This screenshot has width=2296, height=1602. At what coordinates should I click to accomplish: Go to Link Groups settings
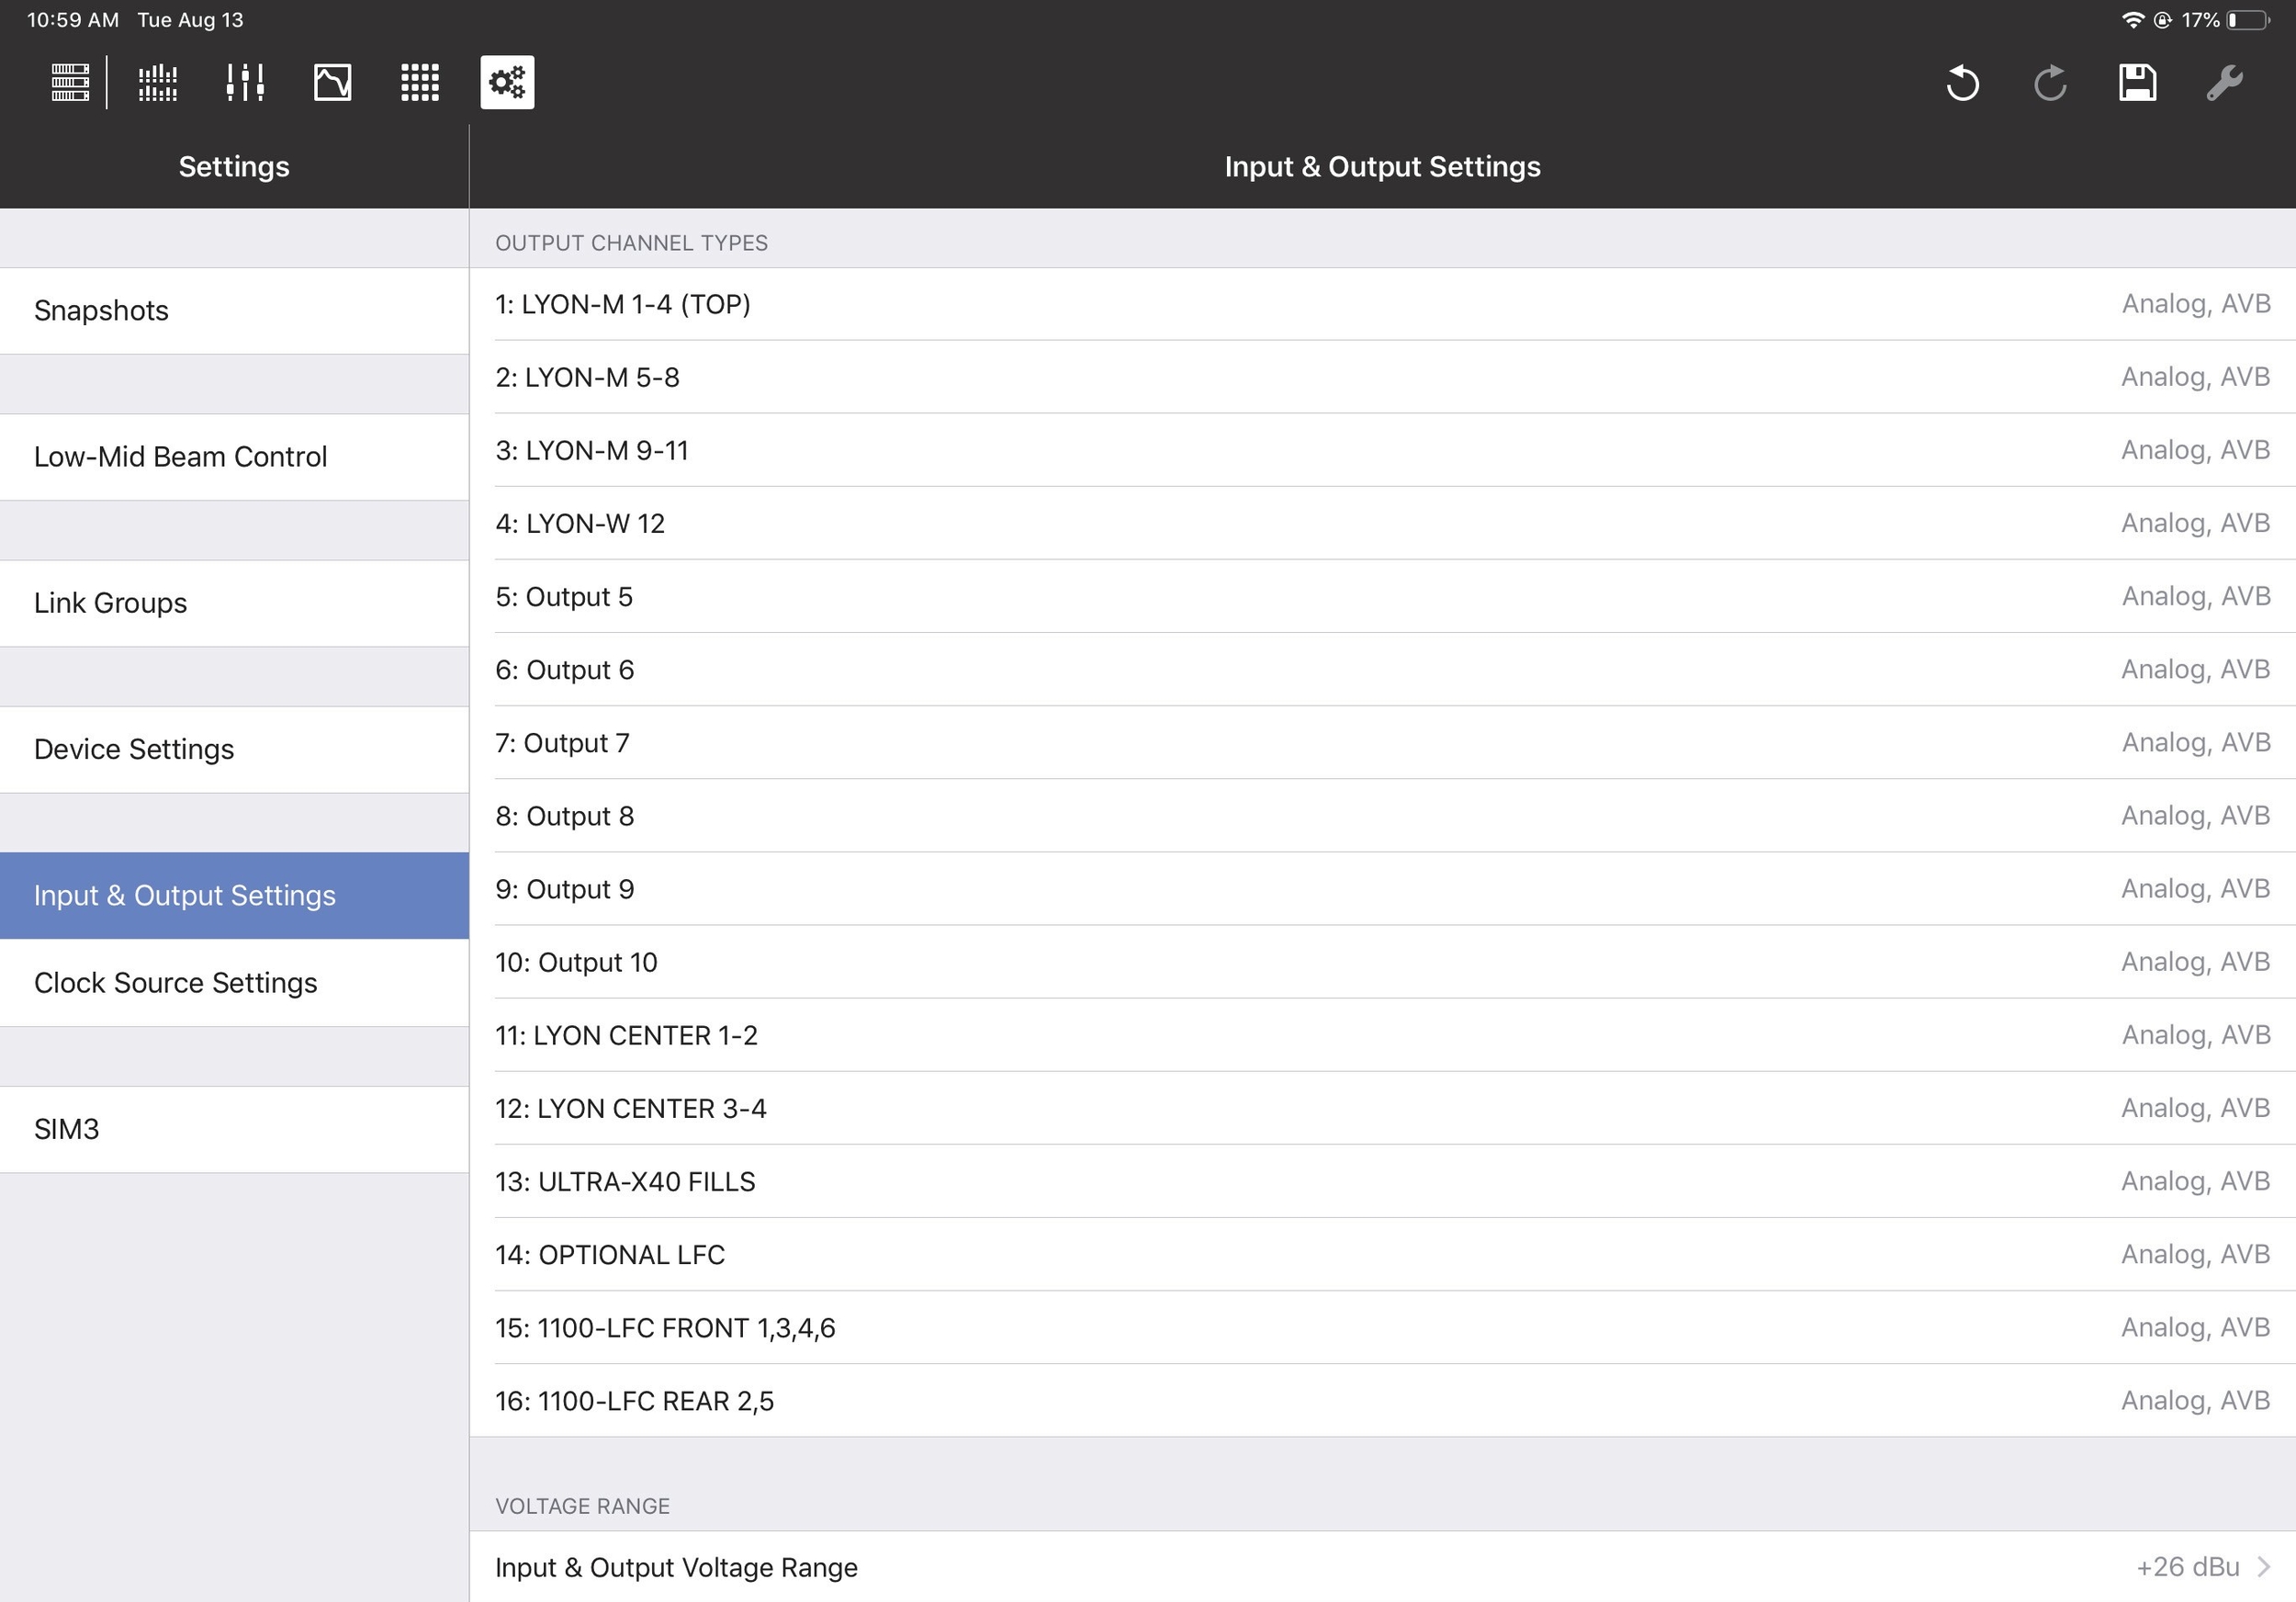[234, 603]
